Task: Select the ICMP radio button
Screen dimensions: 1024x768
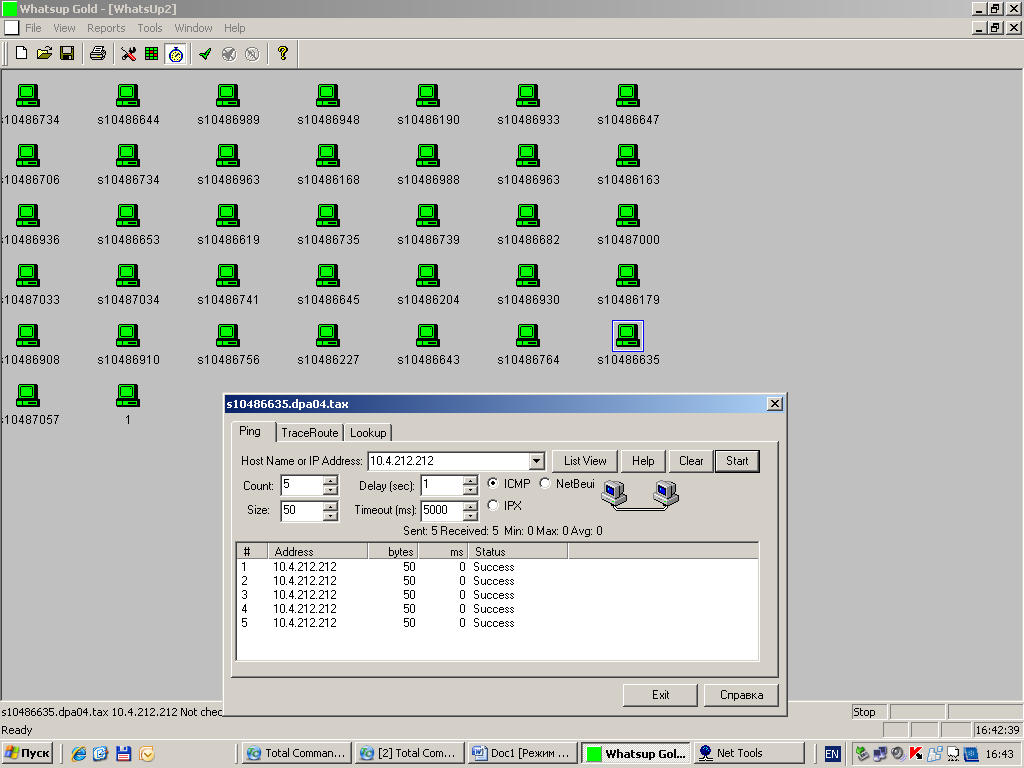Action: tap(493, 484)
